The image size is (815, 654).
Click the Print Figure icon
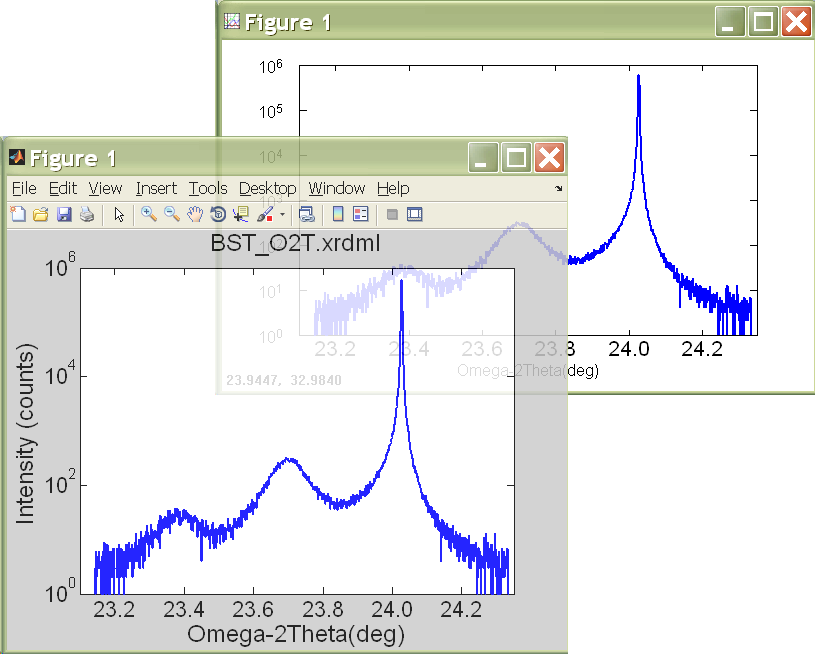tap(87, 214)
